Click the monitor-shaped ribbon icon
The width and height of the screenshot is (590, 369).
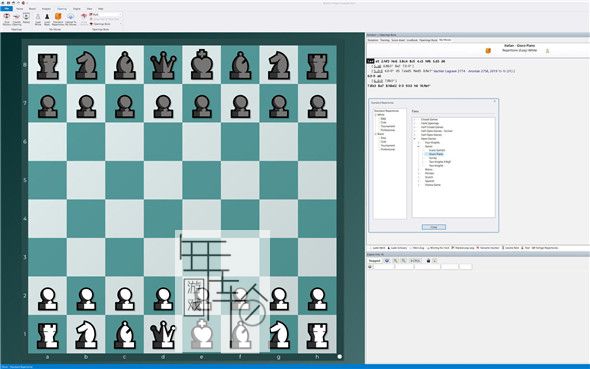26,16
